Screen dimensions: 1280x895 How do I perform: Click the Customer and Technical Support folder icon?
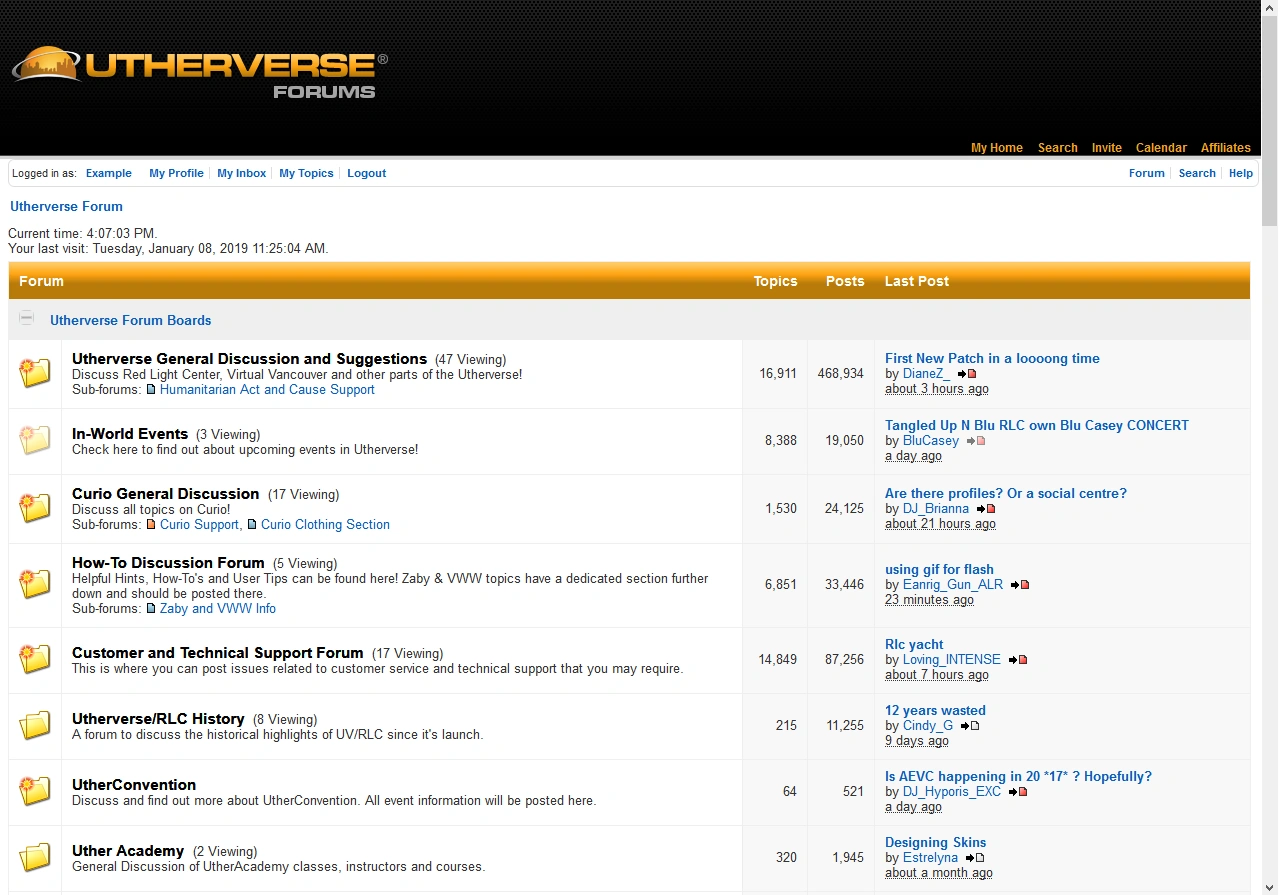point(35,659)
